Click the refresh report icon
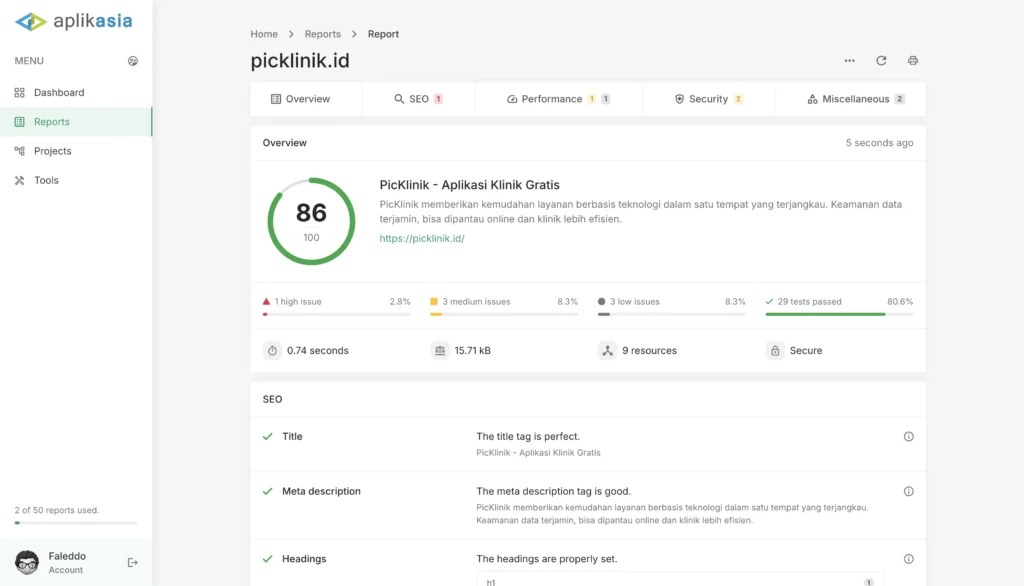This screenshot has height=586, width=1024. click(x=881, y=61)
